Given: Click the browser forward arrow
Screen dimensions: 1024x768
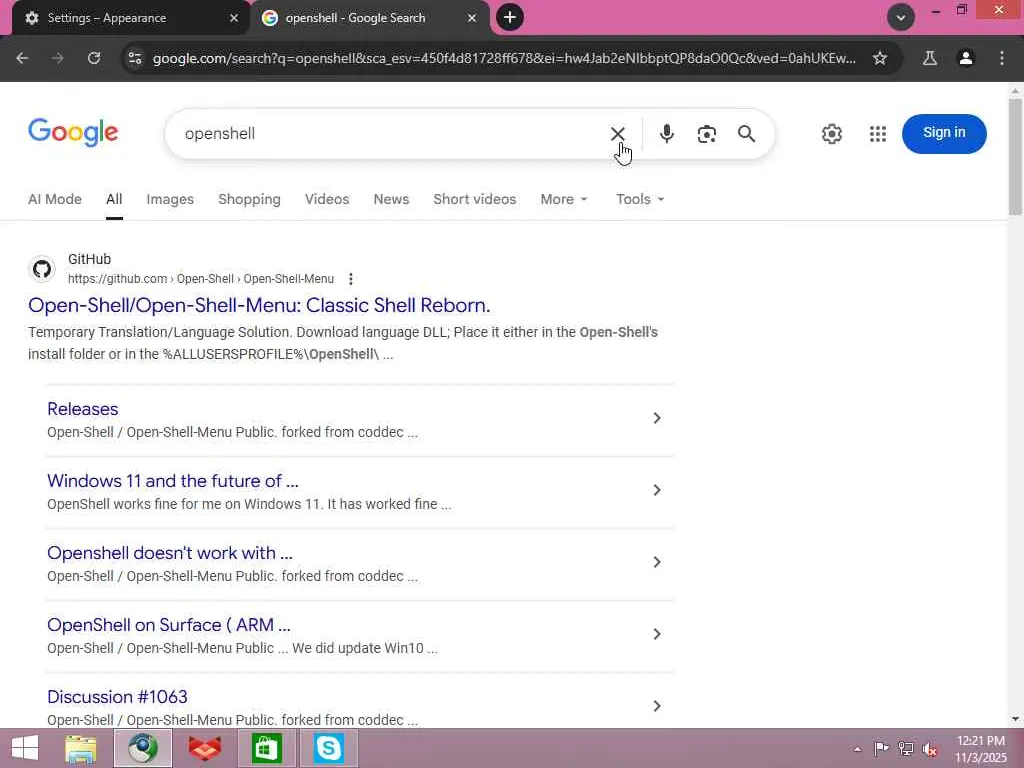Looking at the screenshot, I should click(x=57, y=58).
